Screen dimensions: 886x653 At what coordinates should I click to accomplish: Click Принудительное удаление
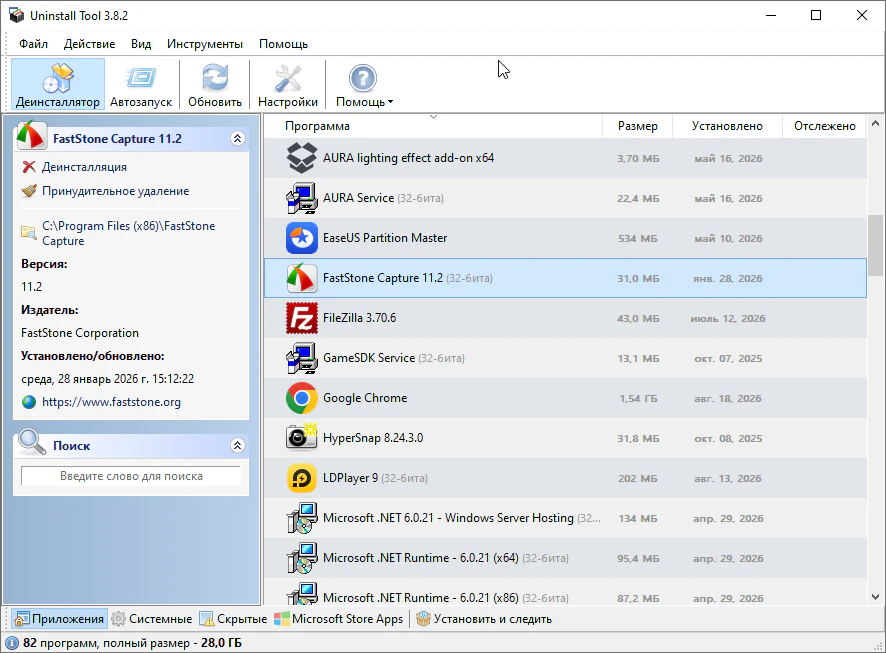tap(115, 191)
